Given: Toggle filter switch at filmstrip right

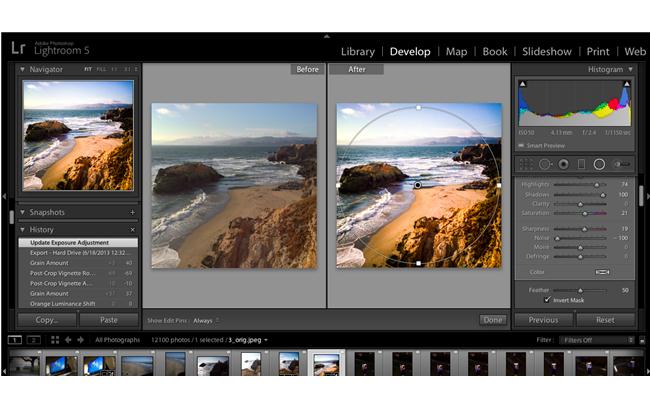Looking at the screenshot, I should (642, 340).
